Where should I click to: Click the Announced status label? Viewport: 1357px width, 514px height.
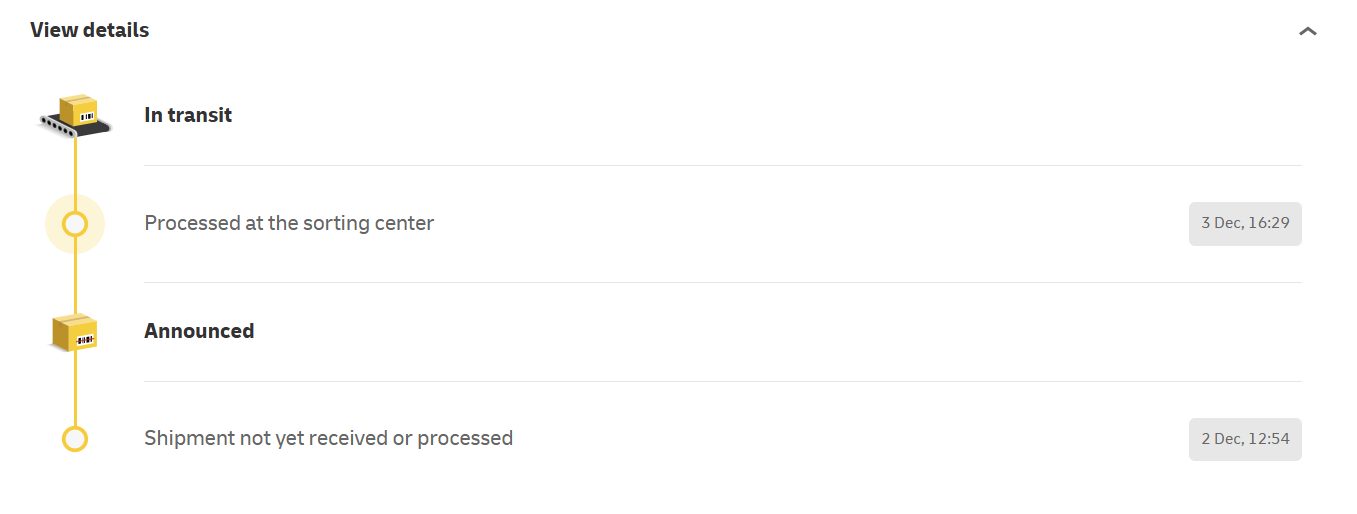tap(199, 331)
